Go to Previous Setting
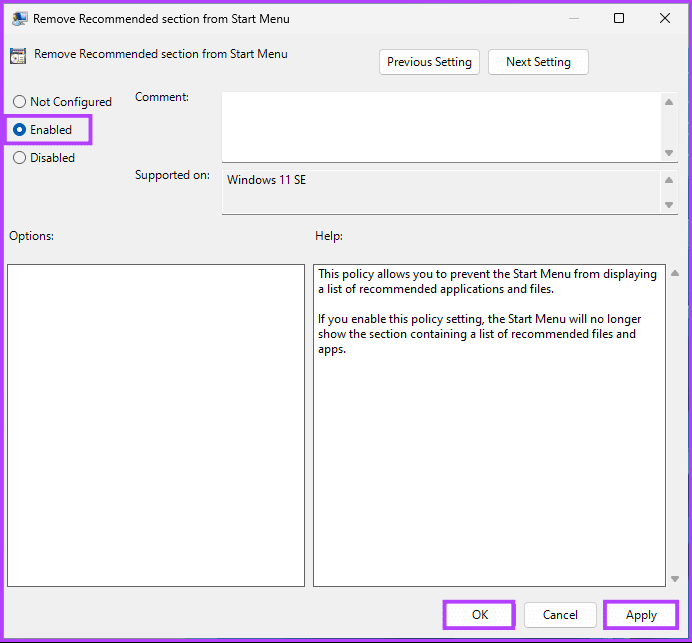 tap(429, 62)
